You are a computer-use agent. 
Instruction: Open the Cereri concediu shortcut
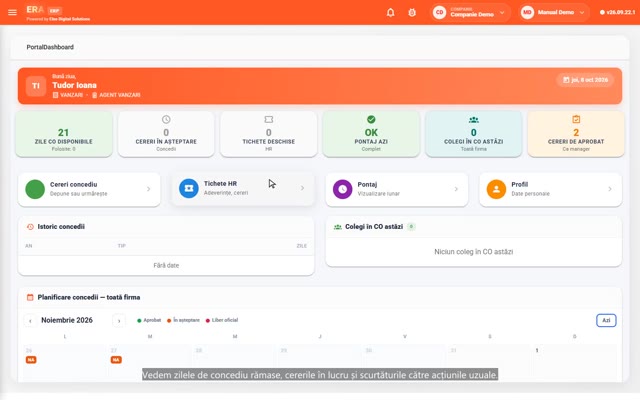point(89,189)
